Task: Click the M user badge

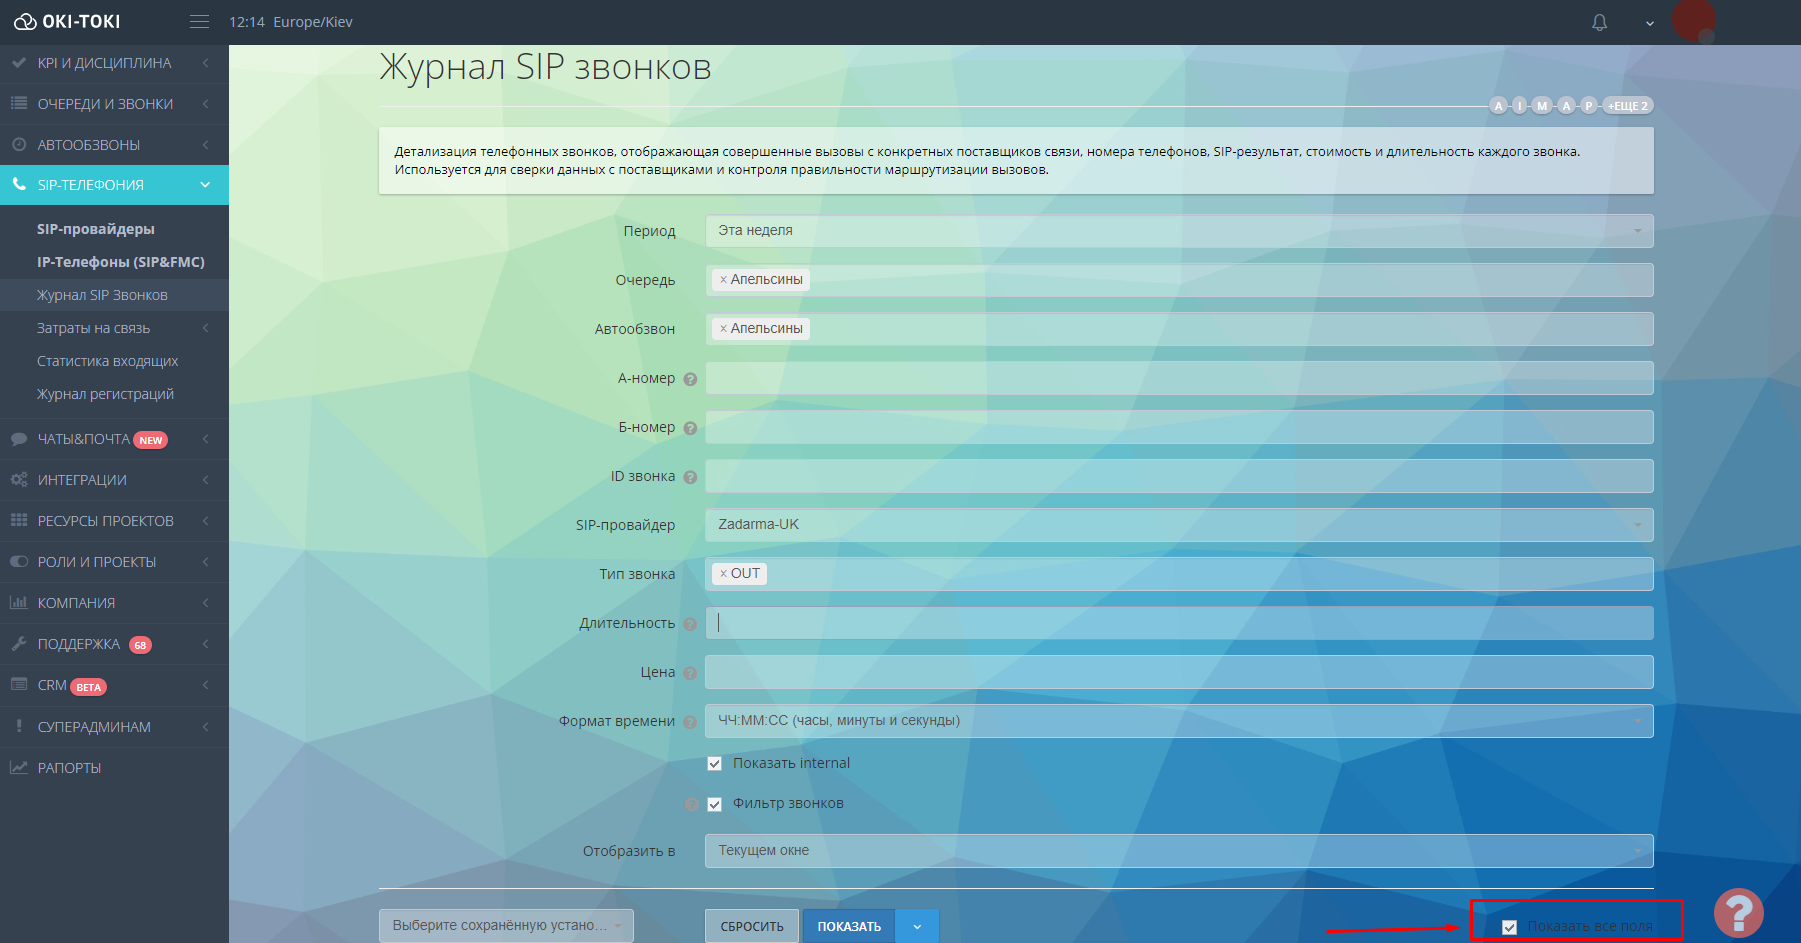Action: coord(1542,106)
